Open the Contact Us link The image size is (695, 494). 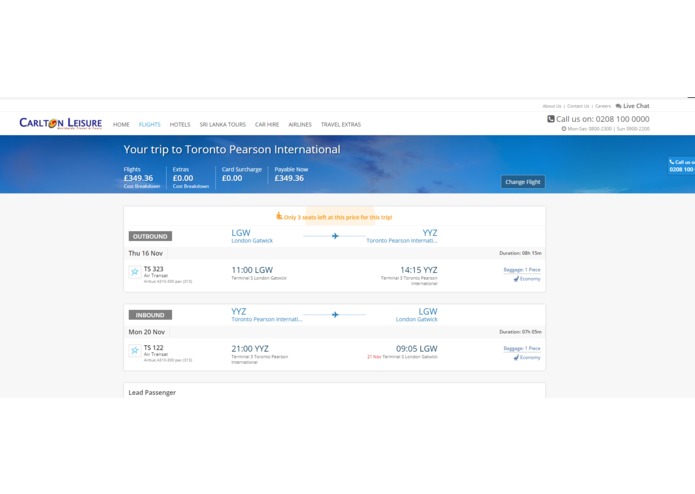pos(578,106)
